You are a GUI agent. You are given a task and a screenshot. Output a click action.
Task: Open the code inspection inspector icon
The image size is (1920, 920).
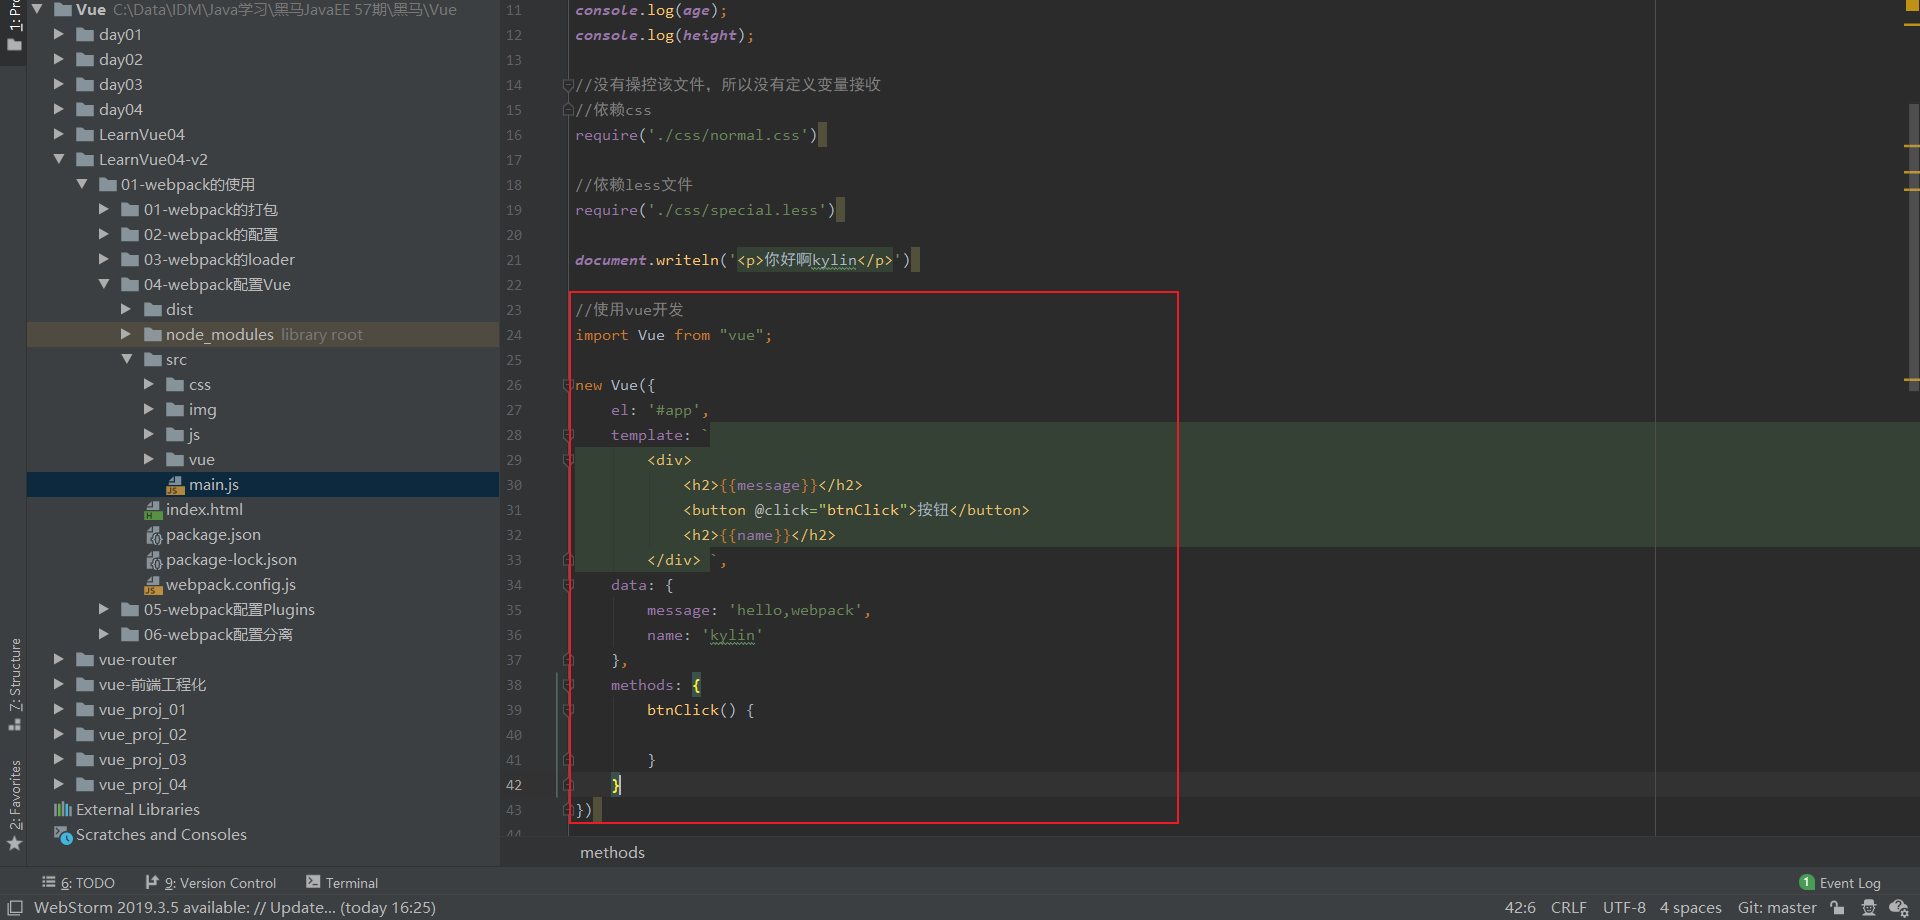pyautogui.click(x=1868, y=908)
